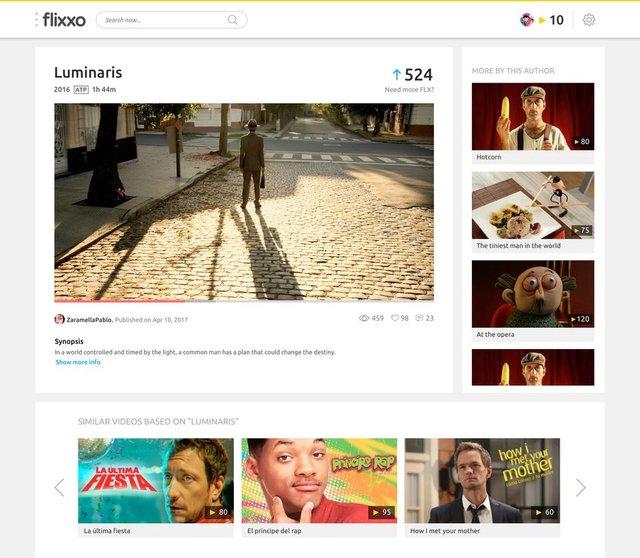Click The tiniest man in the world title

point(518,246)
